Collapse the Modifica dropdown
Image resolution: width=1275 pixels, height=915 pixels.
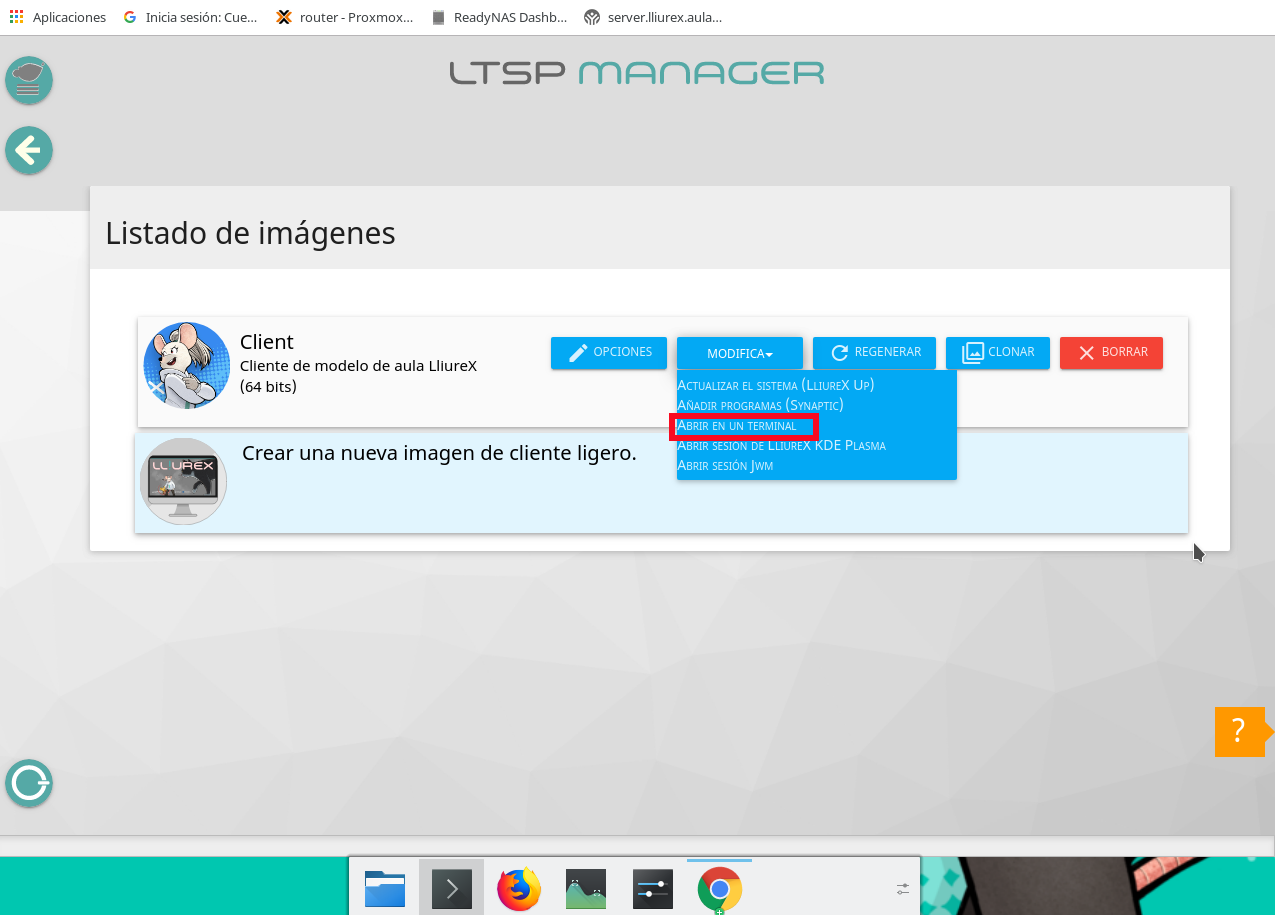(739, 353)
